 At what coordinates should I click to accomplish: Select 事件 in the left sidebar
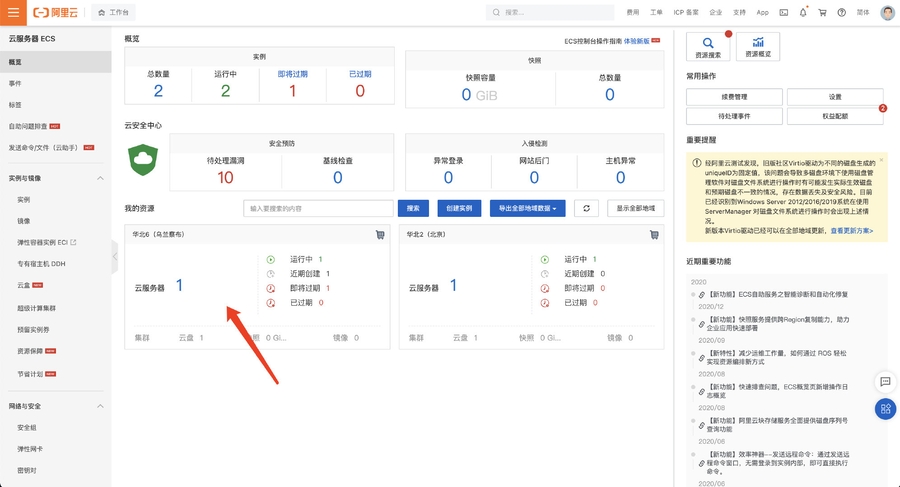pos(15,83)
